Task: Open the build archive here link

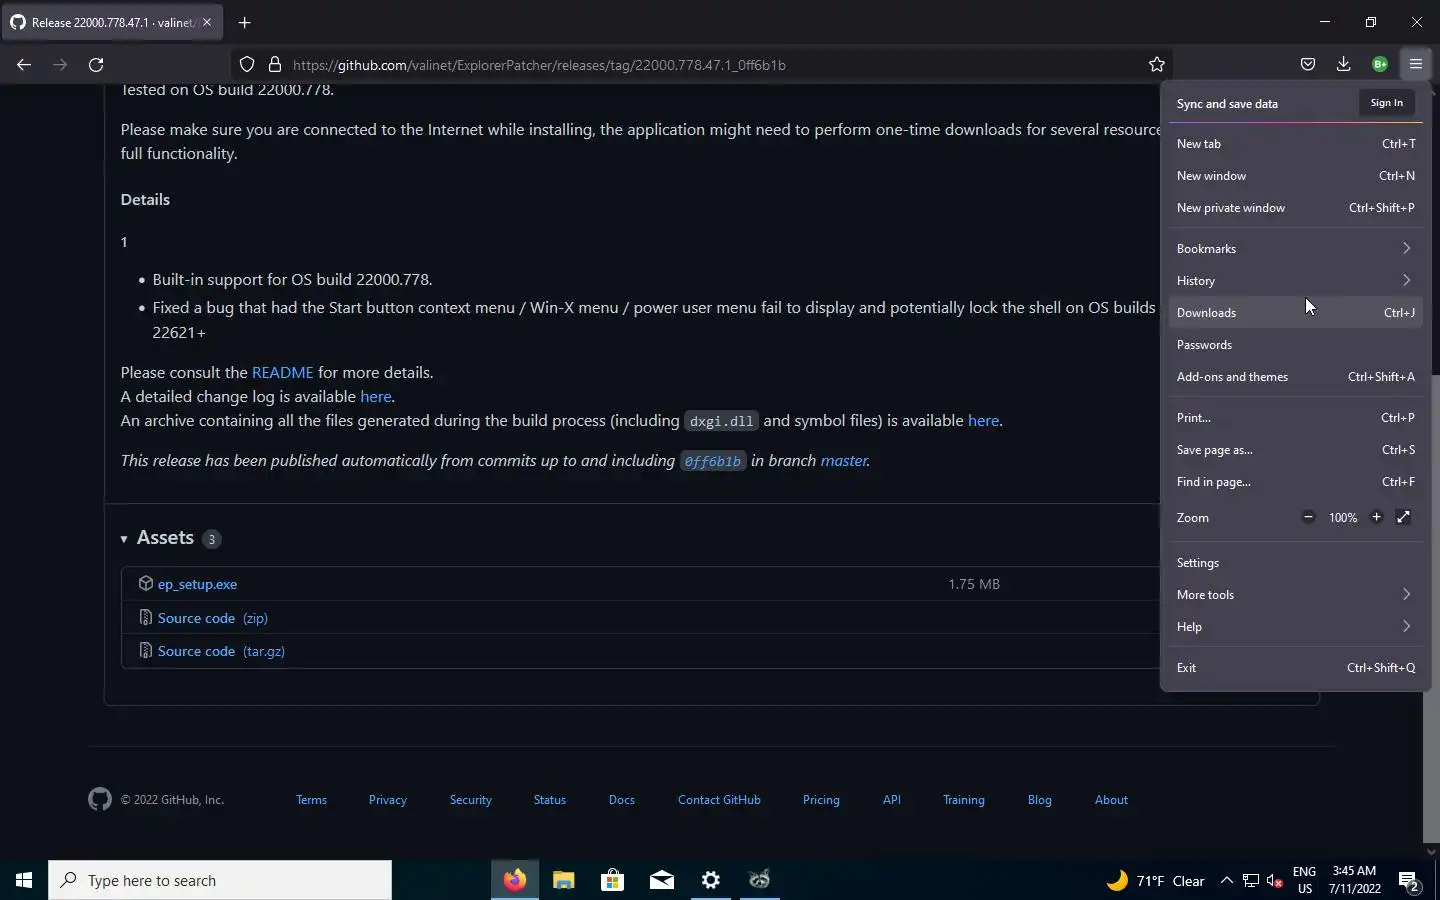Action: pyautogui.click(x=983, y=420)
